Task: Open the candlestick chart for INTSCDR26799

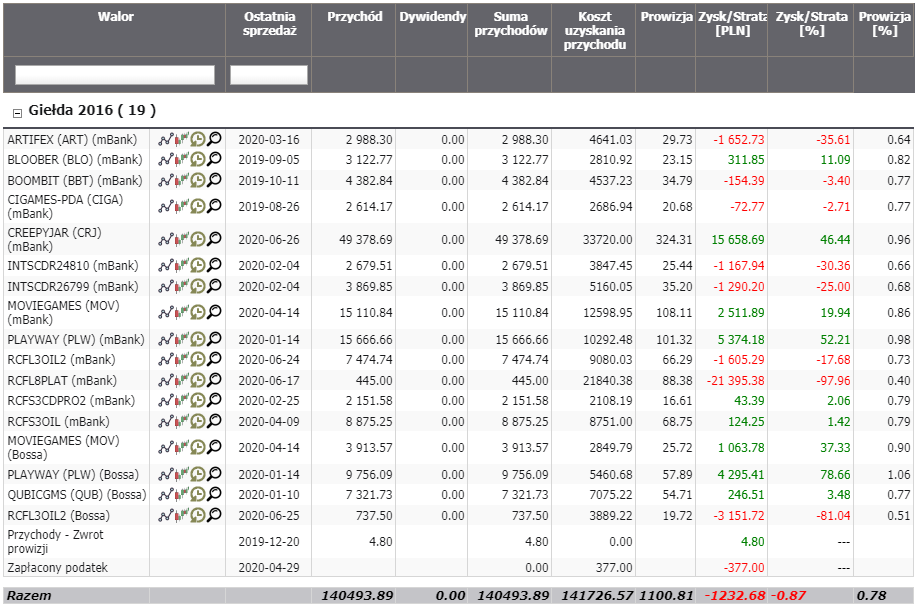Action: click(181, 286)
